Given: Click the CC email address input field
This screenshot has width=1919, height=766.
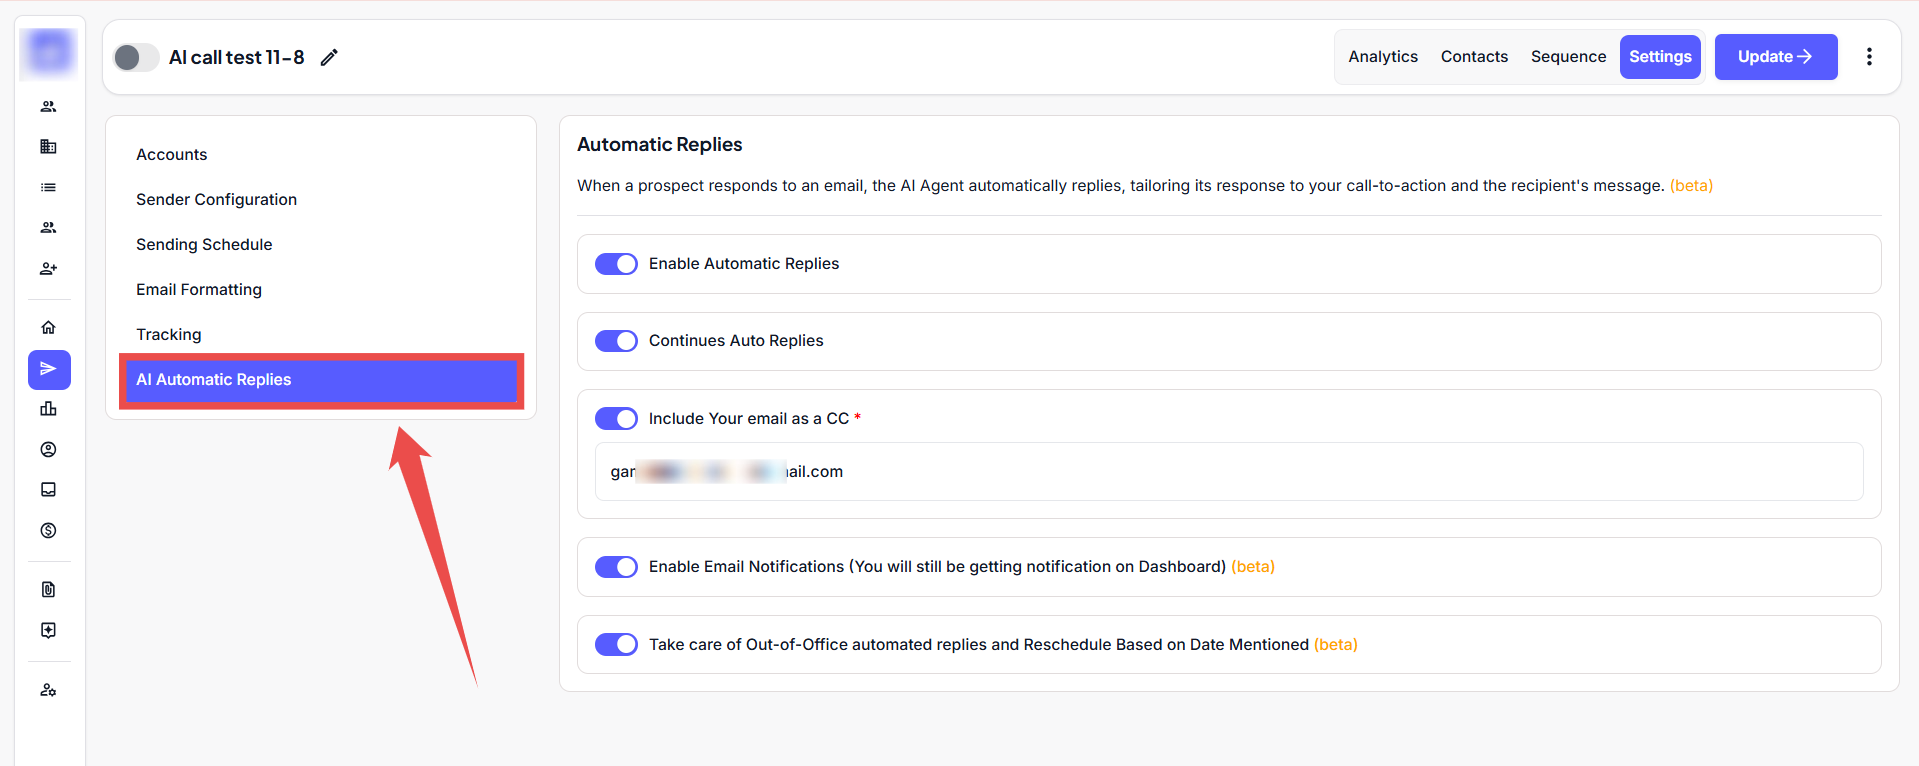Looking at the screenshot, I should [x=1228, y=472].
